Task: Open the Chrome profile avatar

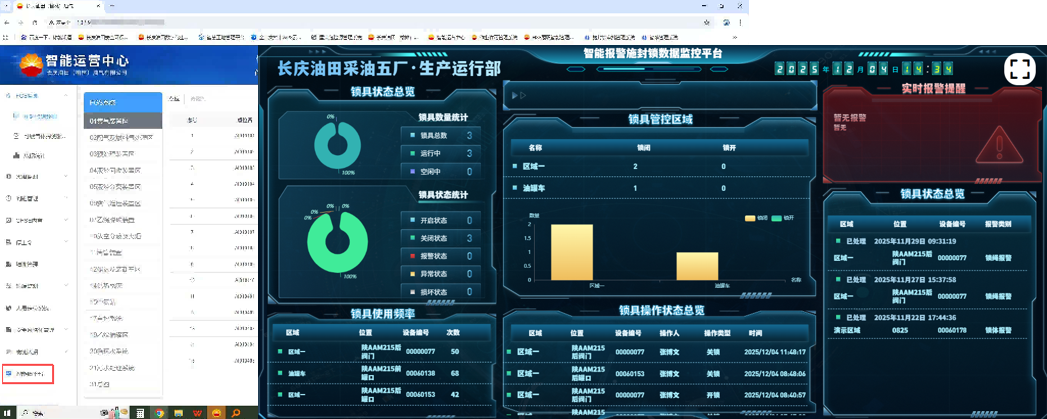Action: 726,22
